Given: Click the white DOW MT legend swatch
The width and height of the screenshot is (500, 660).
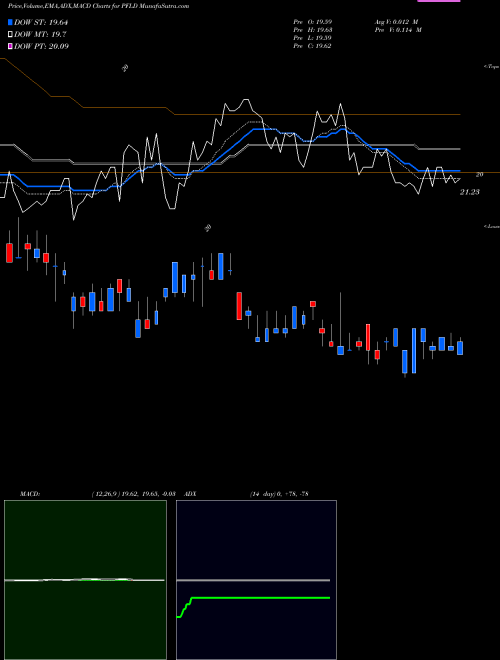Looking at the screenshot, I should coord(10,35).
